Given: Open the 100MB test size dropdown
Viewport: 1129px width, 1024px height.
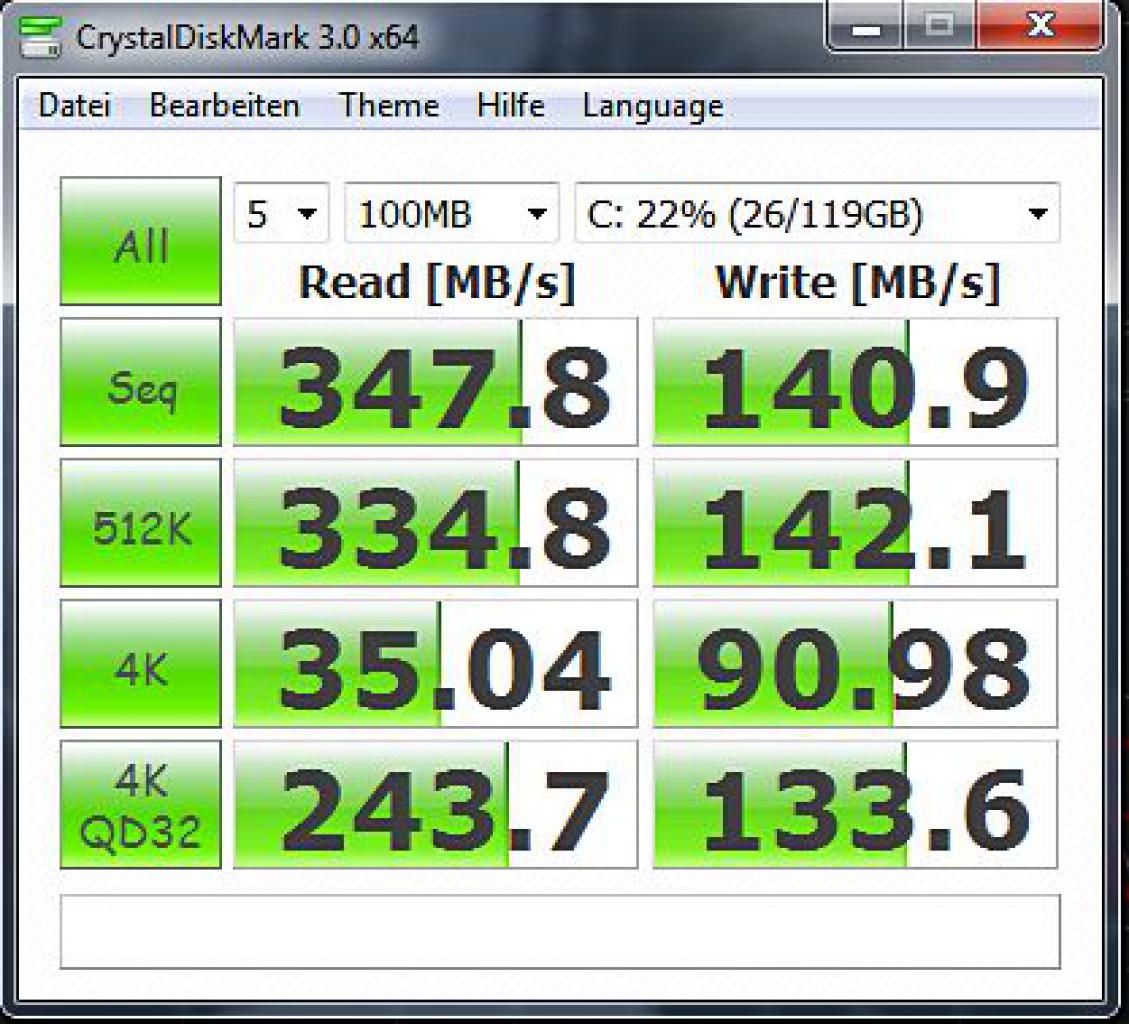Looking at the screenshot, I should (451, 213).
